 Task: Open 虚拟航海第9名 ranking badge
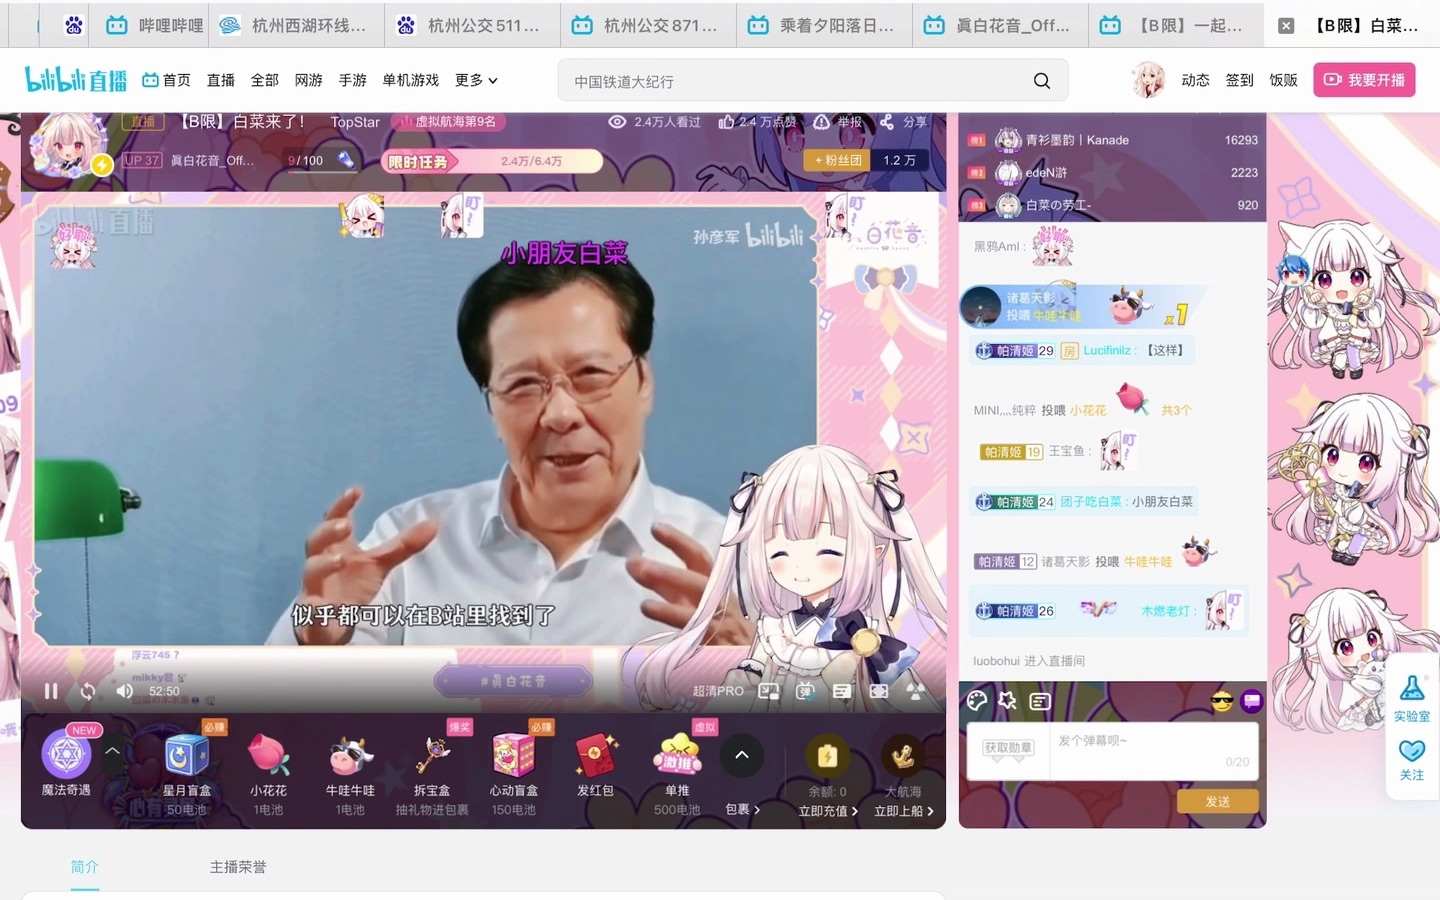pos(448,122)
